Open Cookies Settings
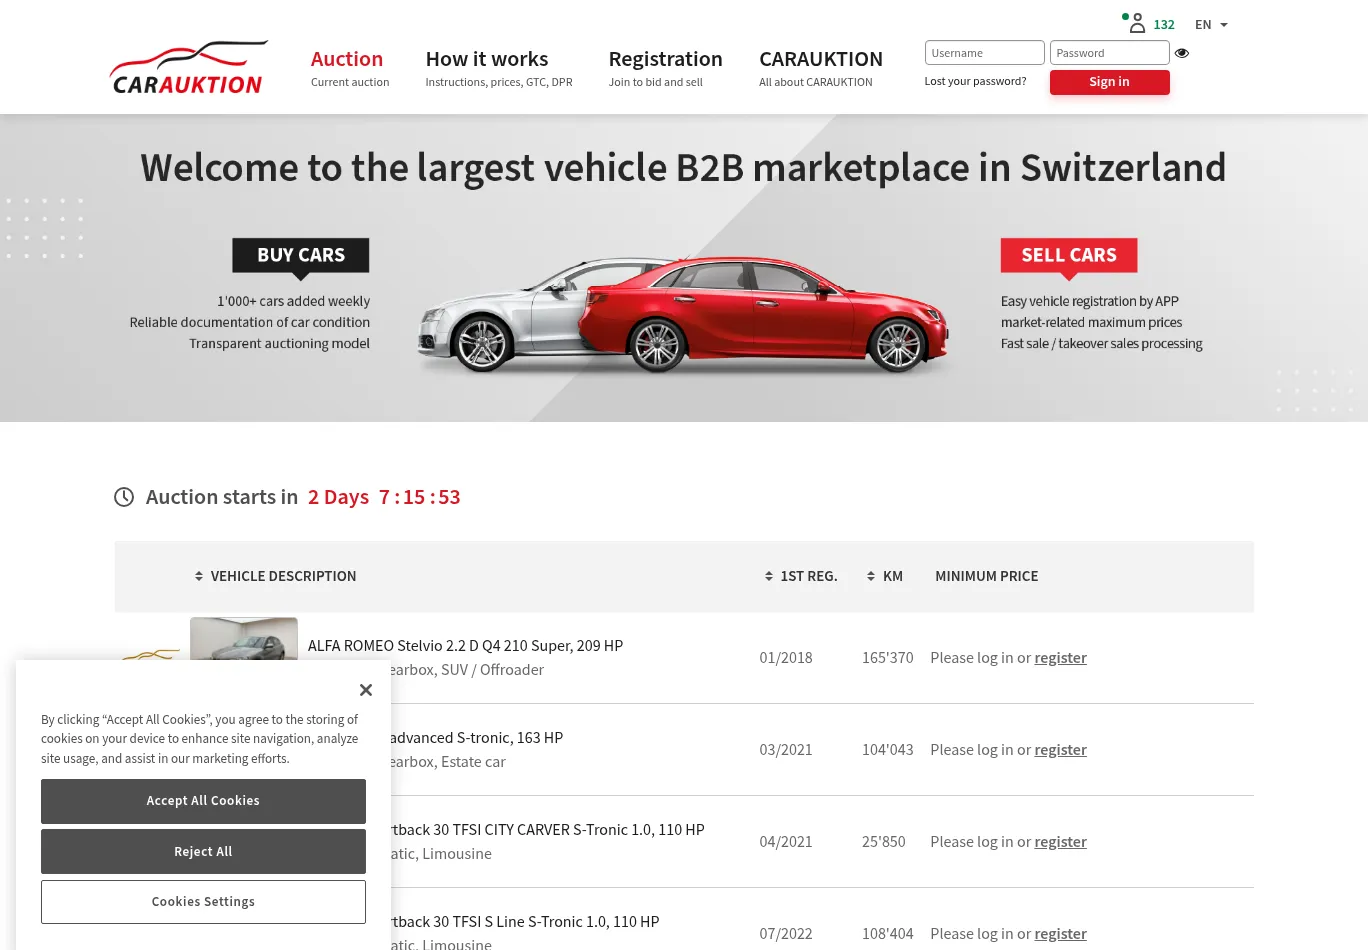Viewport: 1368px width, 950px height. tap(203, 902)
